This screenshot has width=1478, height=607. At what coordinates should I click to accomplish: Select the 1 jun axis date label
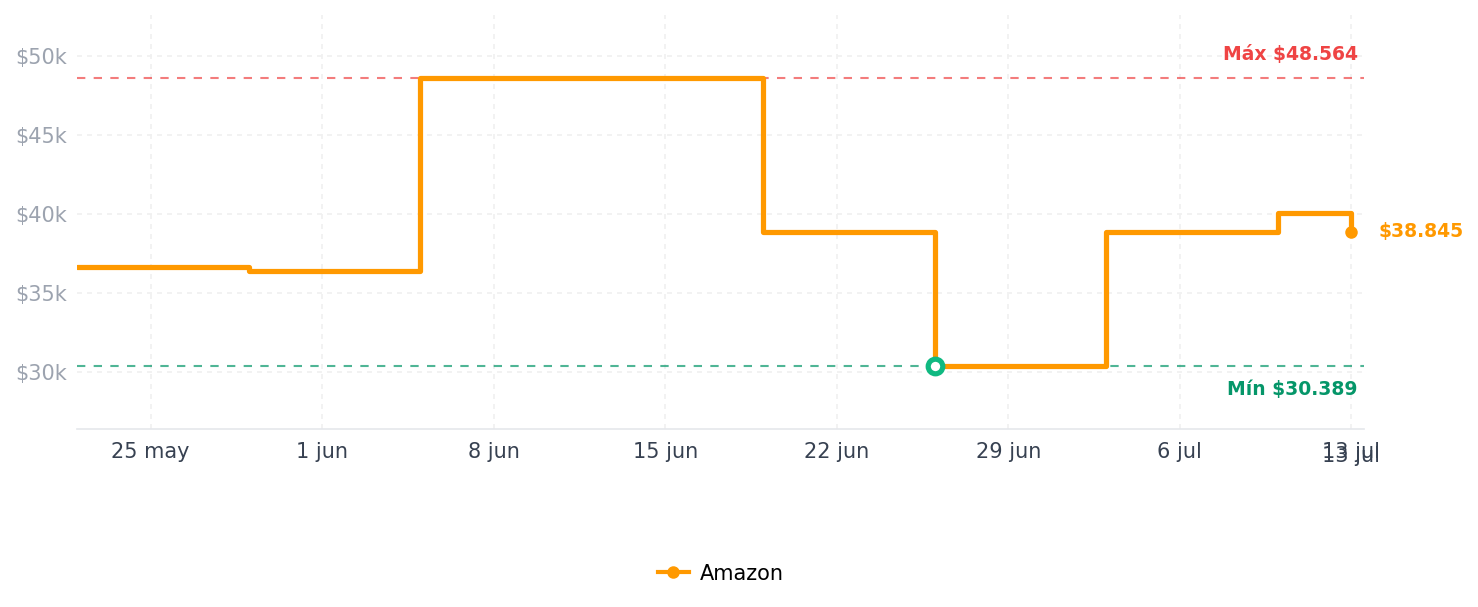[x=322, y=451]
